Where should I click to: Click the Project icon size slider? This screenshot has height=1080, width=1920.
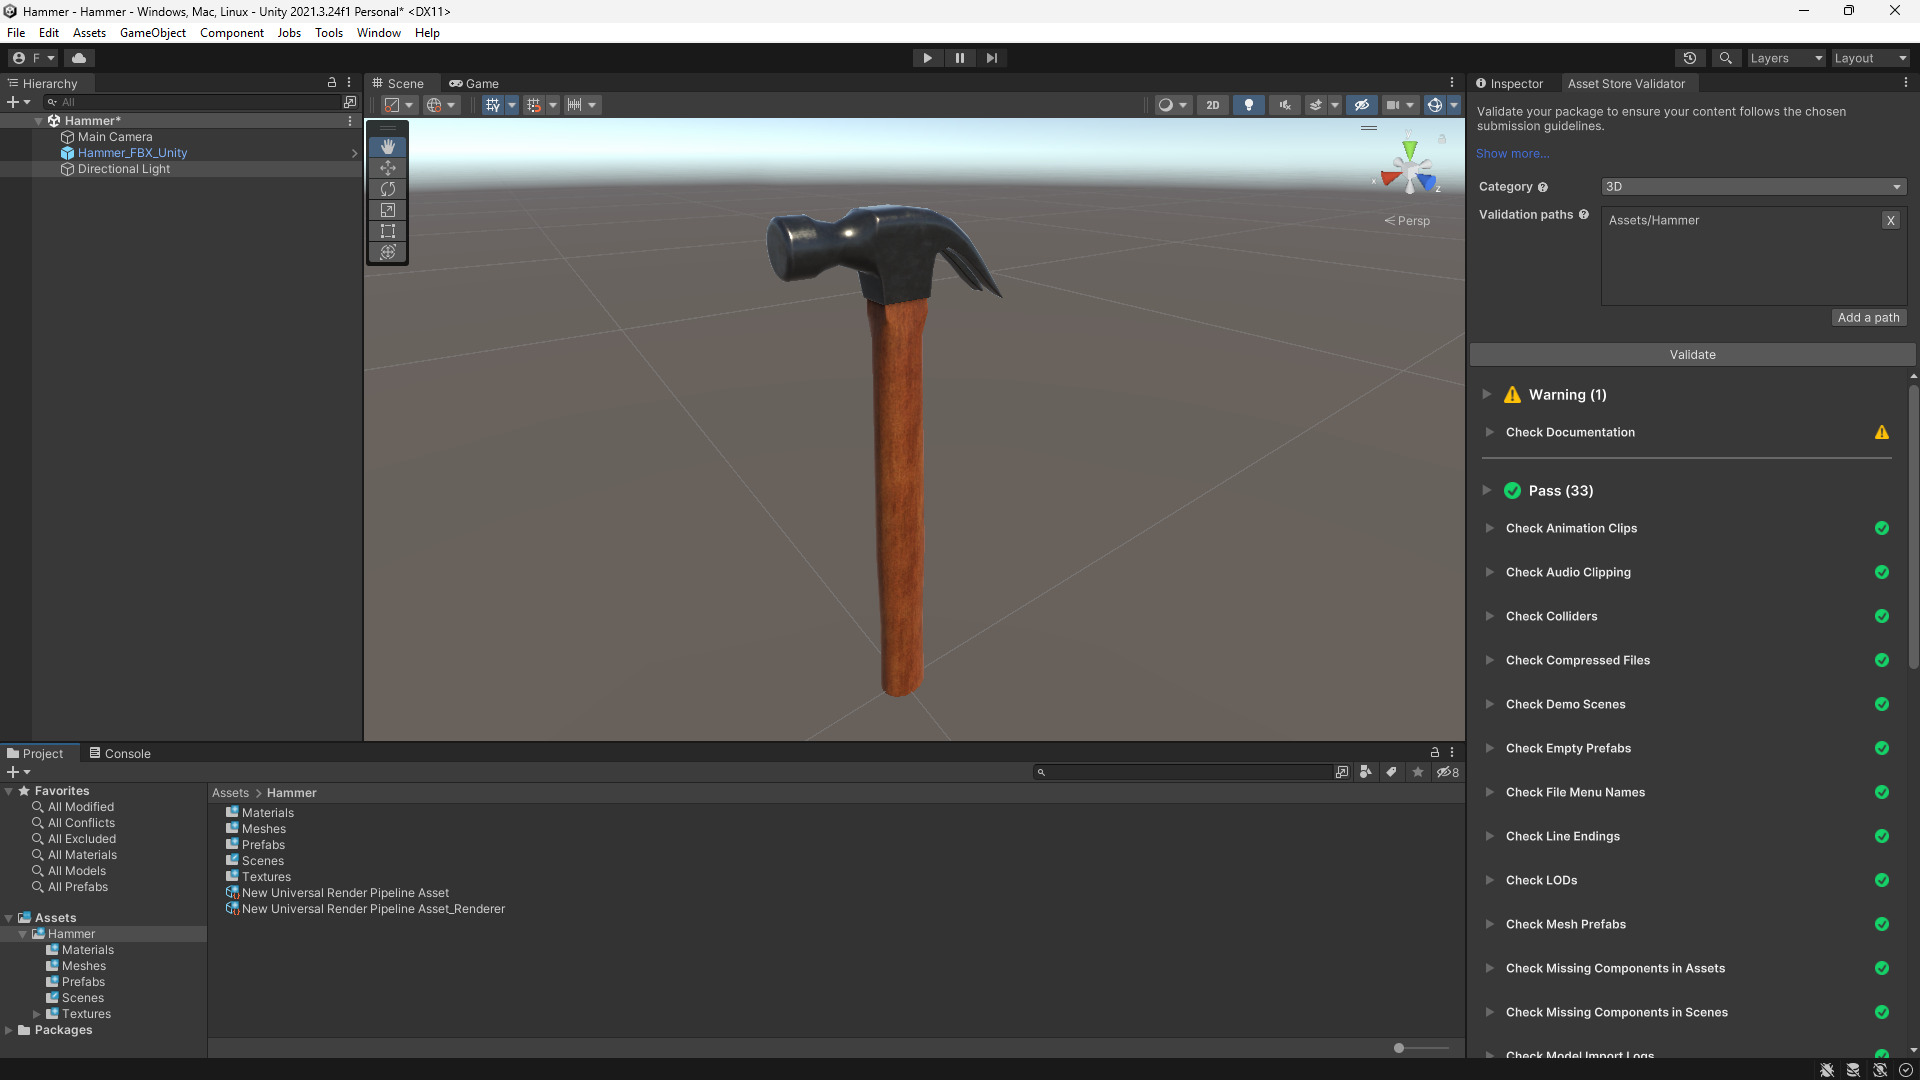(1421, 1048)
